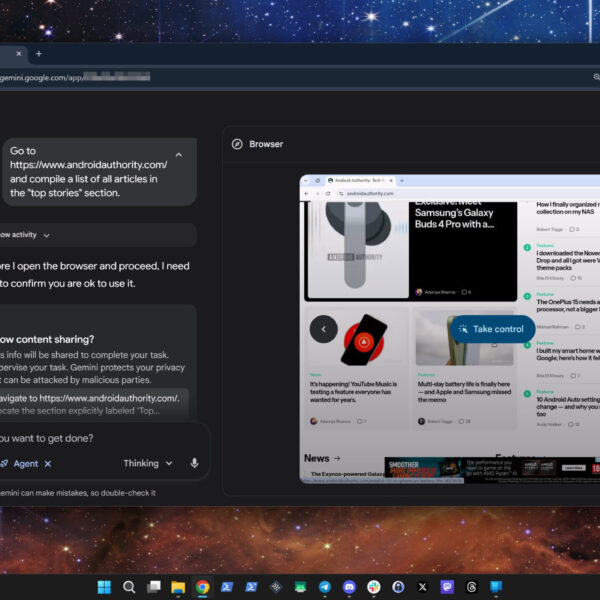Open the 'organized collection on my NAS' article

pyautogui.click(x=568, y=208)
